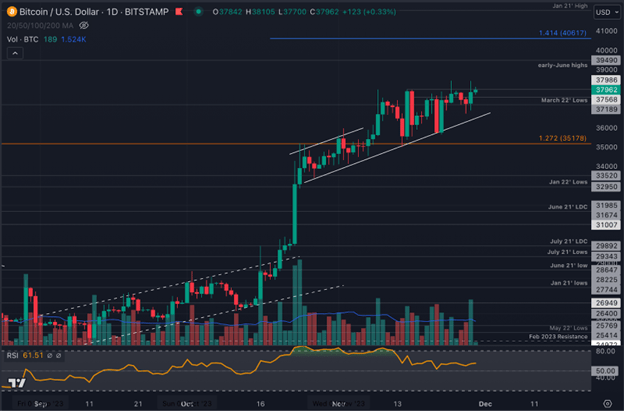Click the 'July 21' Lows' annotation
Image resolution: width=624 pixels, height=411 pixels.
coord(567,252)
